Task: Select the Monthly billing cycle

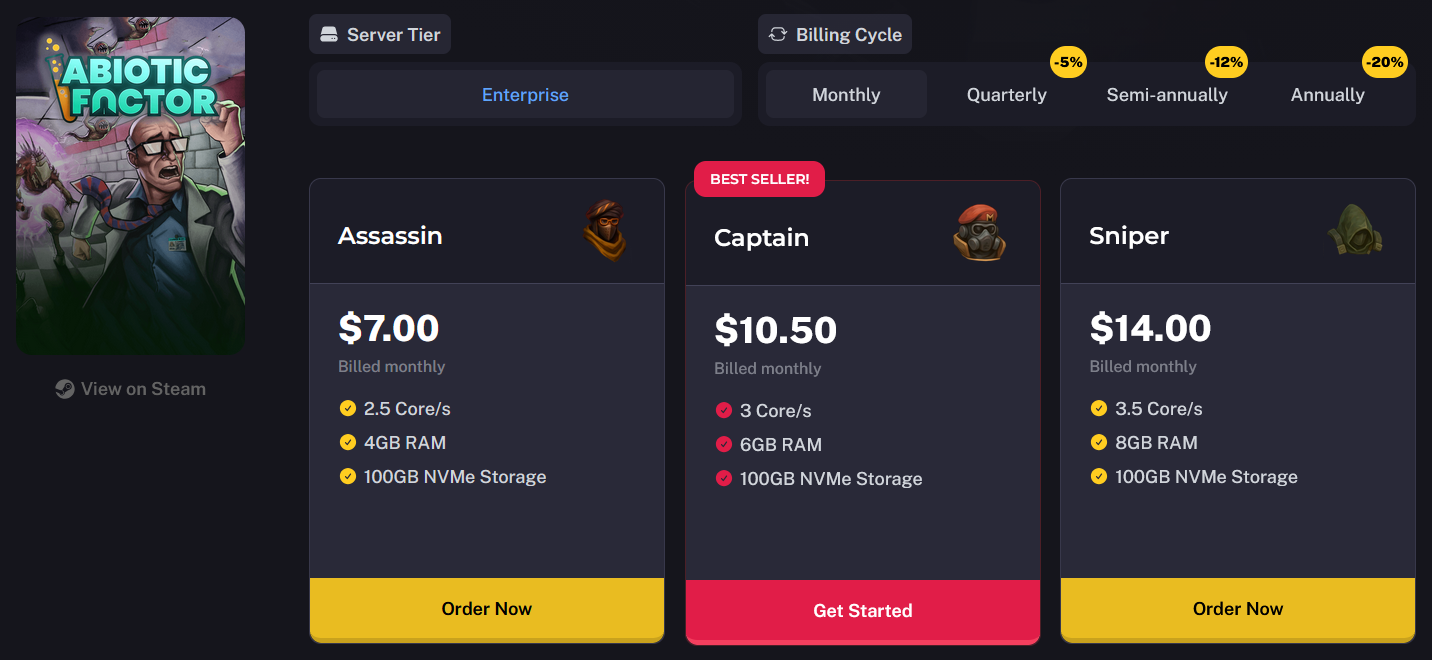Action: pyautogui.click(x=846, y=95)
